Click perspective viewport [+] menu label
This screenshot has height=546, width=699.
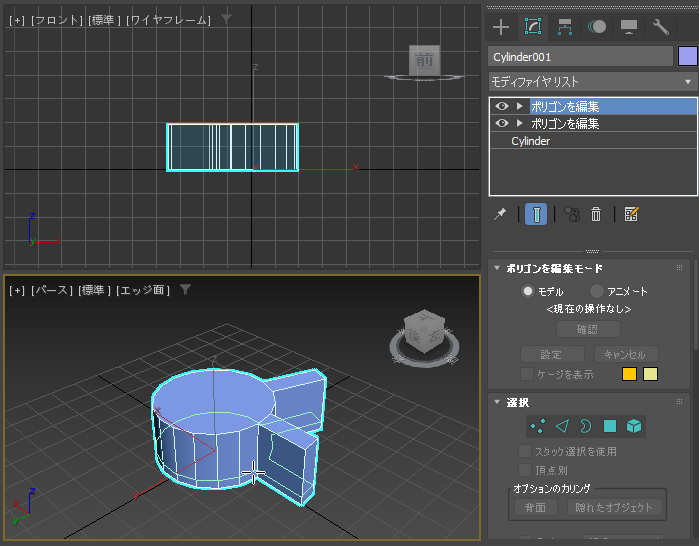17,290
